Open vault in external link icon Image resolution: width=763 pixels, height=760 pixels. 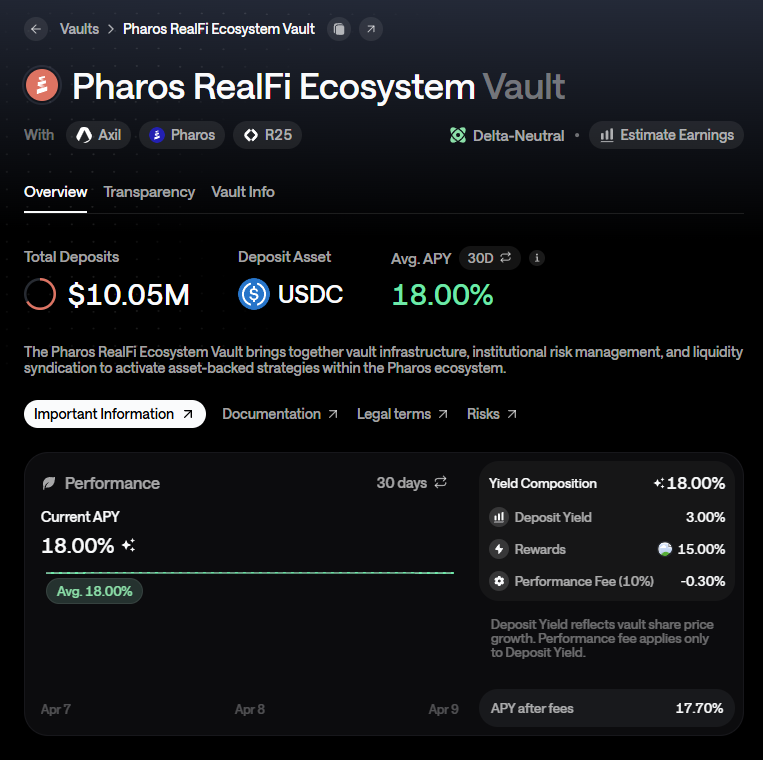click(x=371, y=29)
